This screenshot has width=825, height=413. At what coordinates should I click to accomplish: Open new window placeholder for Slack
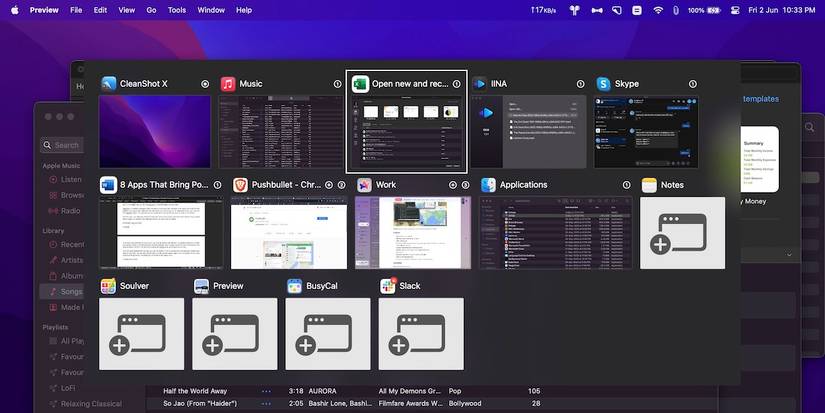point(421,334)
